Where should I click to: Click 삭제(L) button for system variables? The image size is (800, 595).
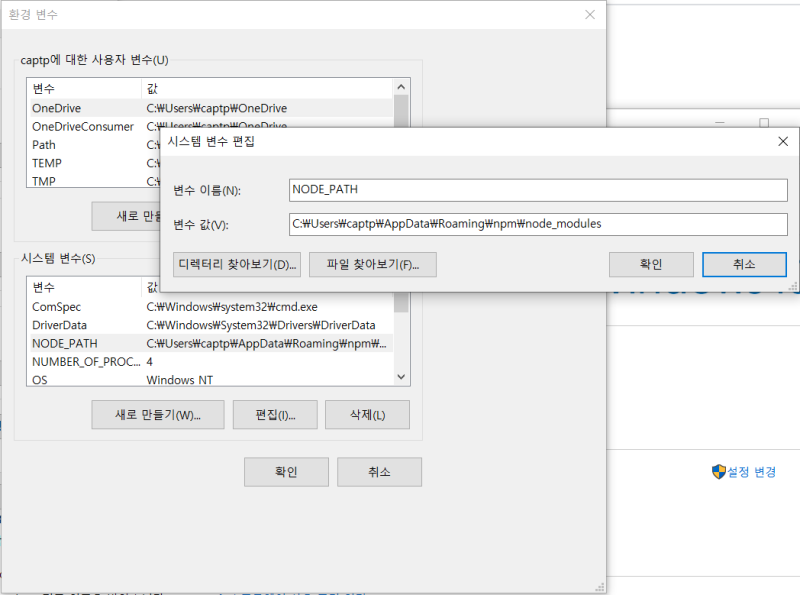[367, 415]
